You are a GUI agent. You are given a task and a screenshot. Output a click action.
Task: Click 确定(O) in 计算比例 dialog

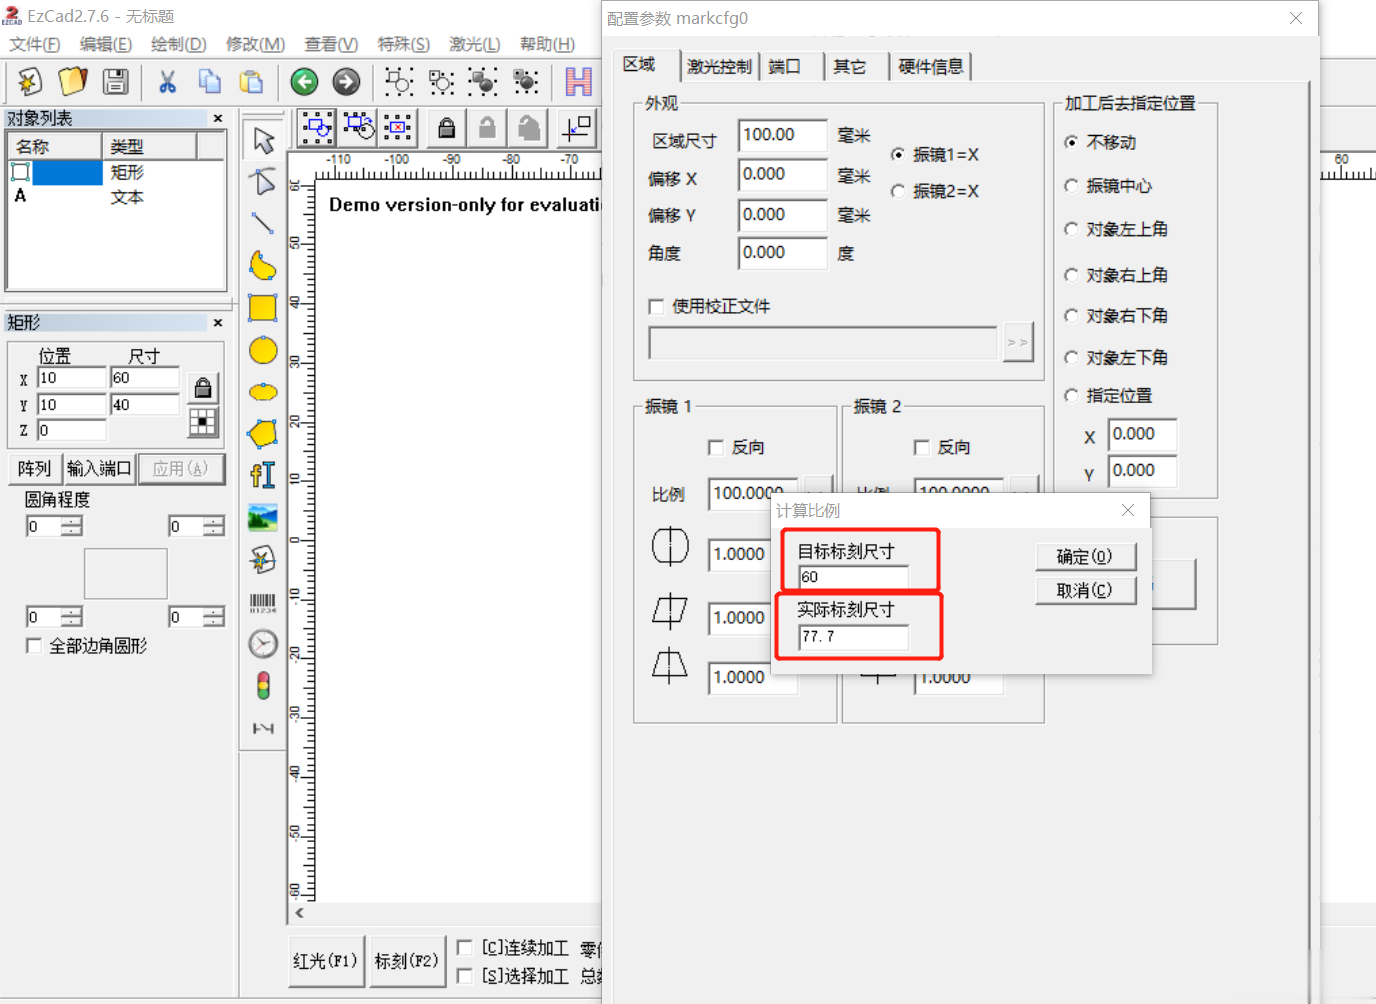tap(1085, 557)
